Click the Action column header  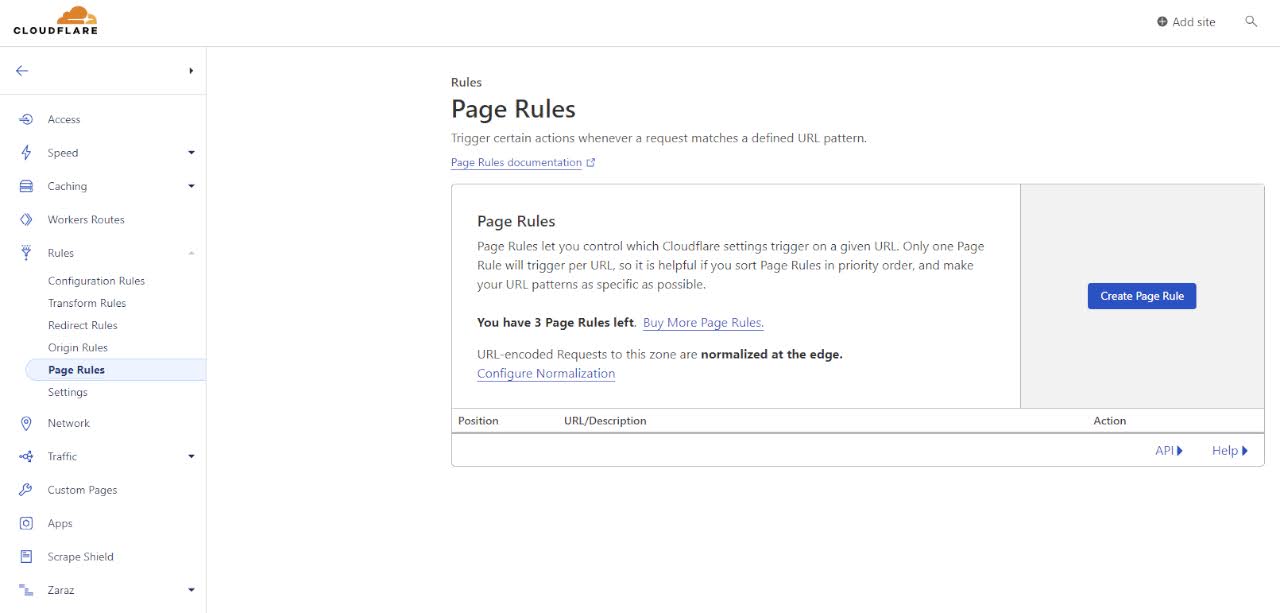[x=1110, y=421]
